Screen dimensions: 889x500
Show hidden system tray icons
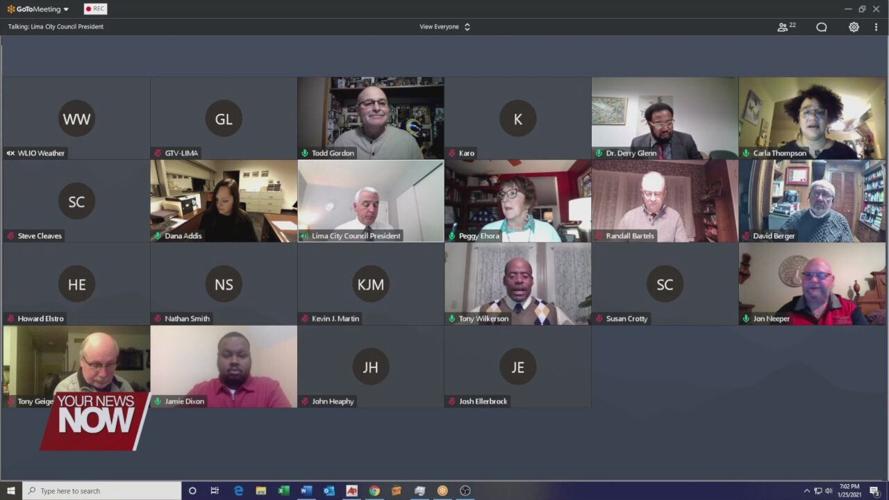point(807,491)
